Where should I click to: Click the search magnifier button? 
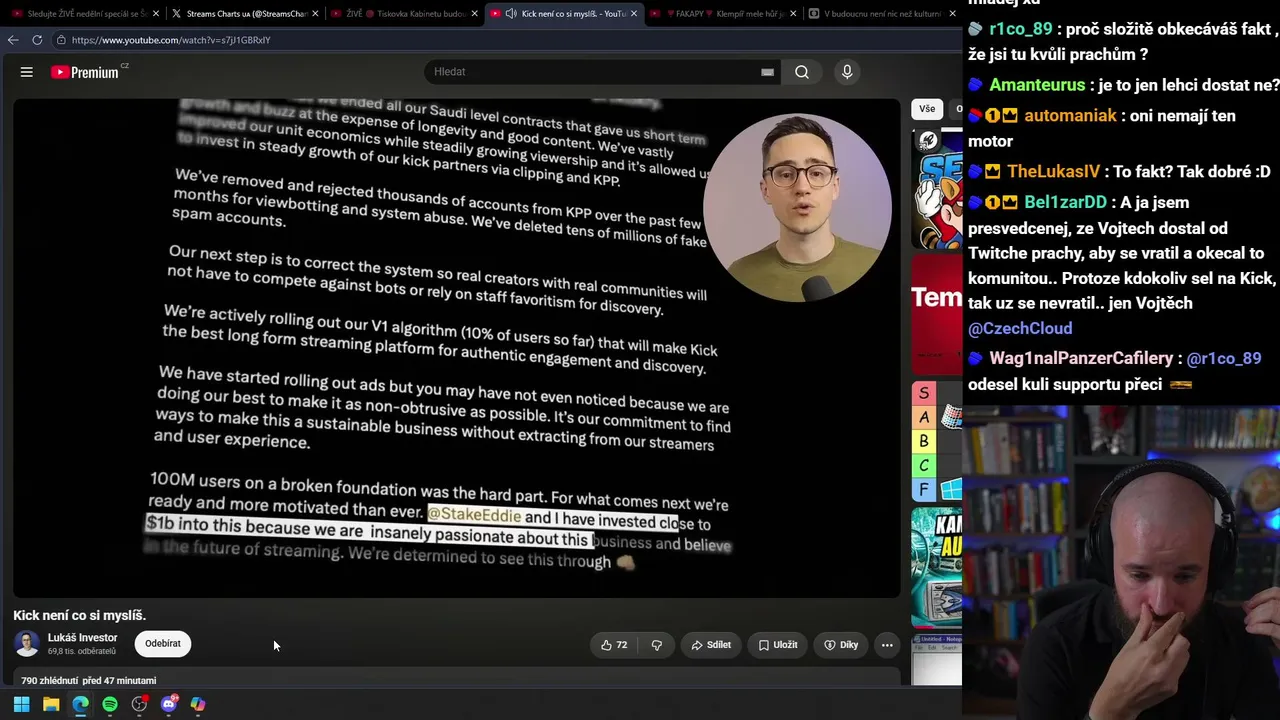[x=802, y=72]
